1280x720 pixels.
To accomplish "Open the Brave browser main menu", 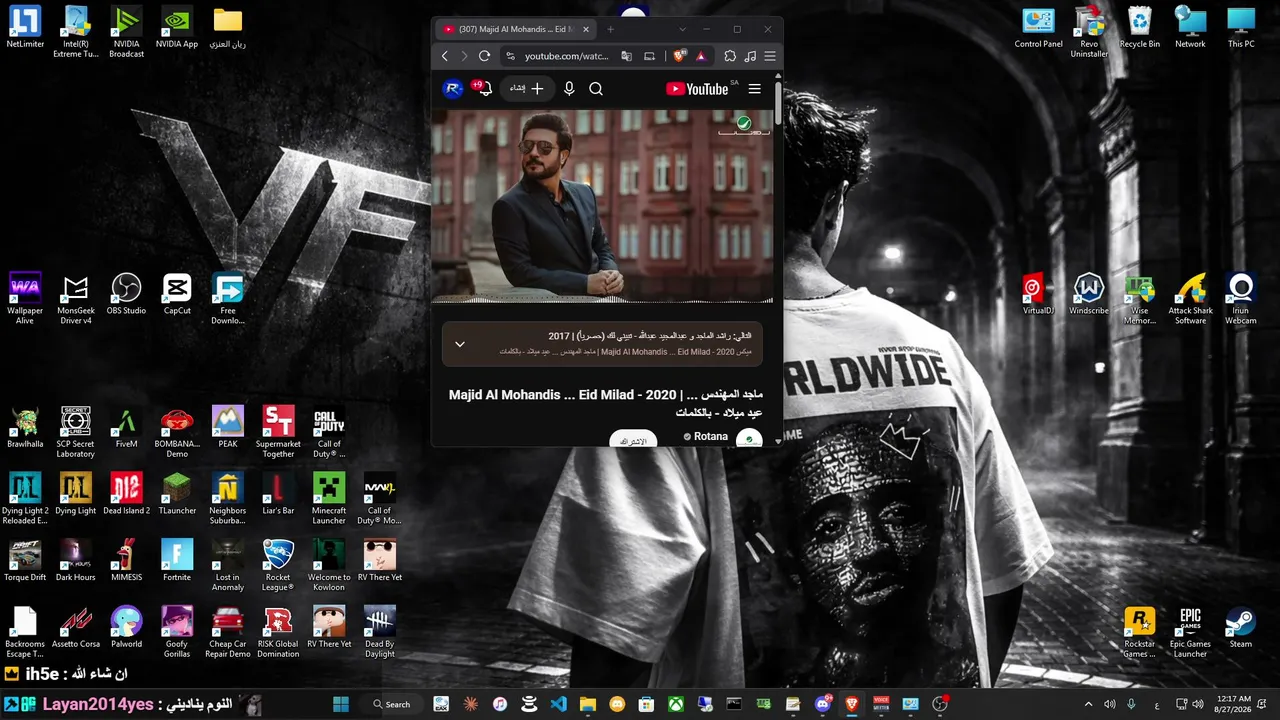I will click(770, 56).
